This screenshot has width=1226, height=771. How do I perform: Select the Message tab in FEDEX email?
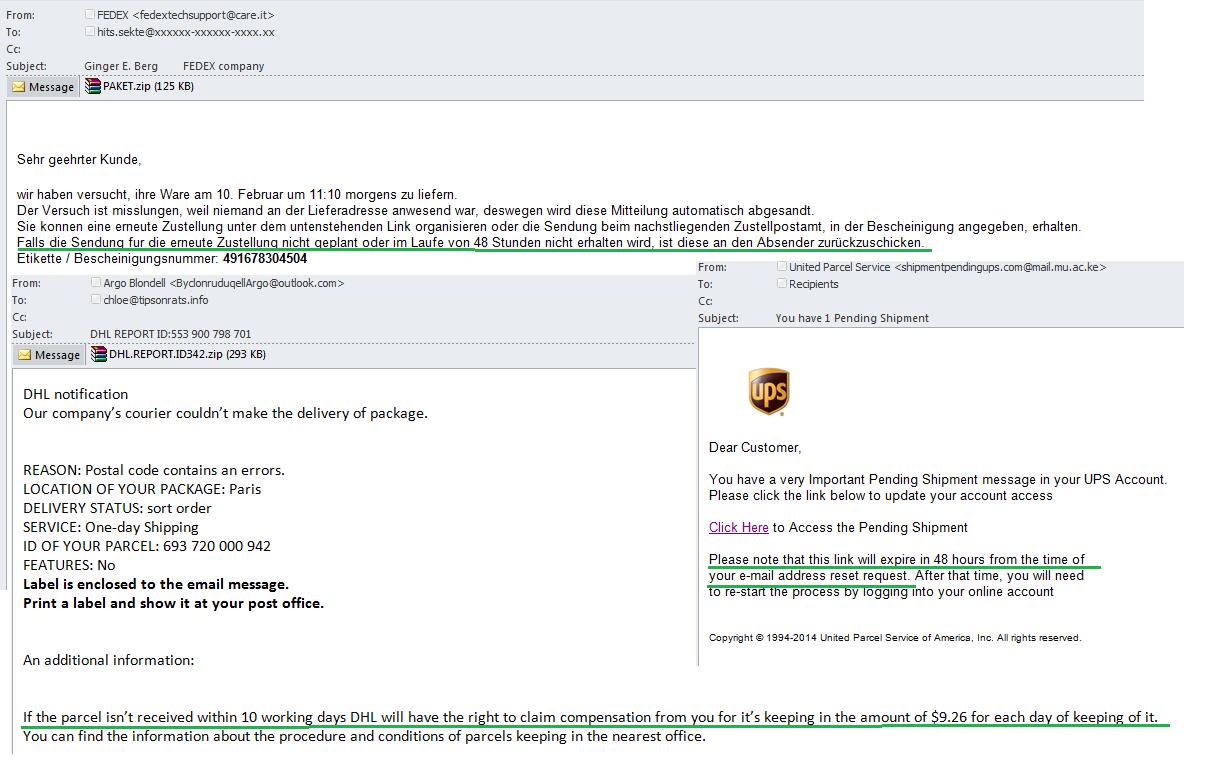pos(42,87)
